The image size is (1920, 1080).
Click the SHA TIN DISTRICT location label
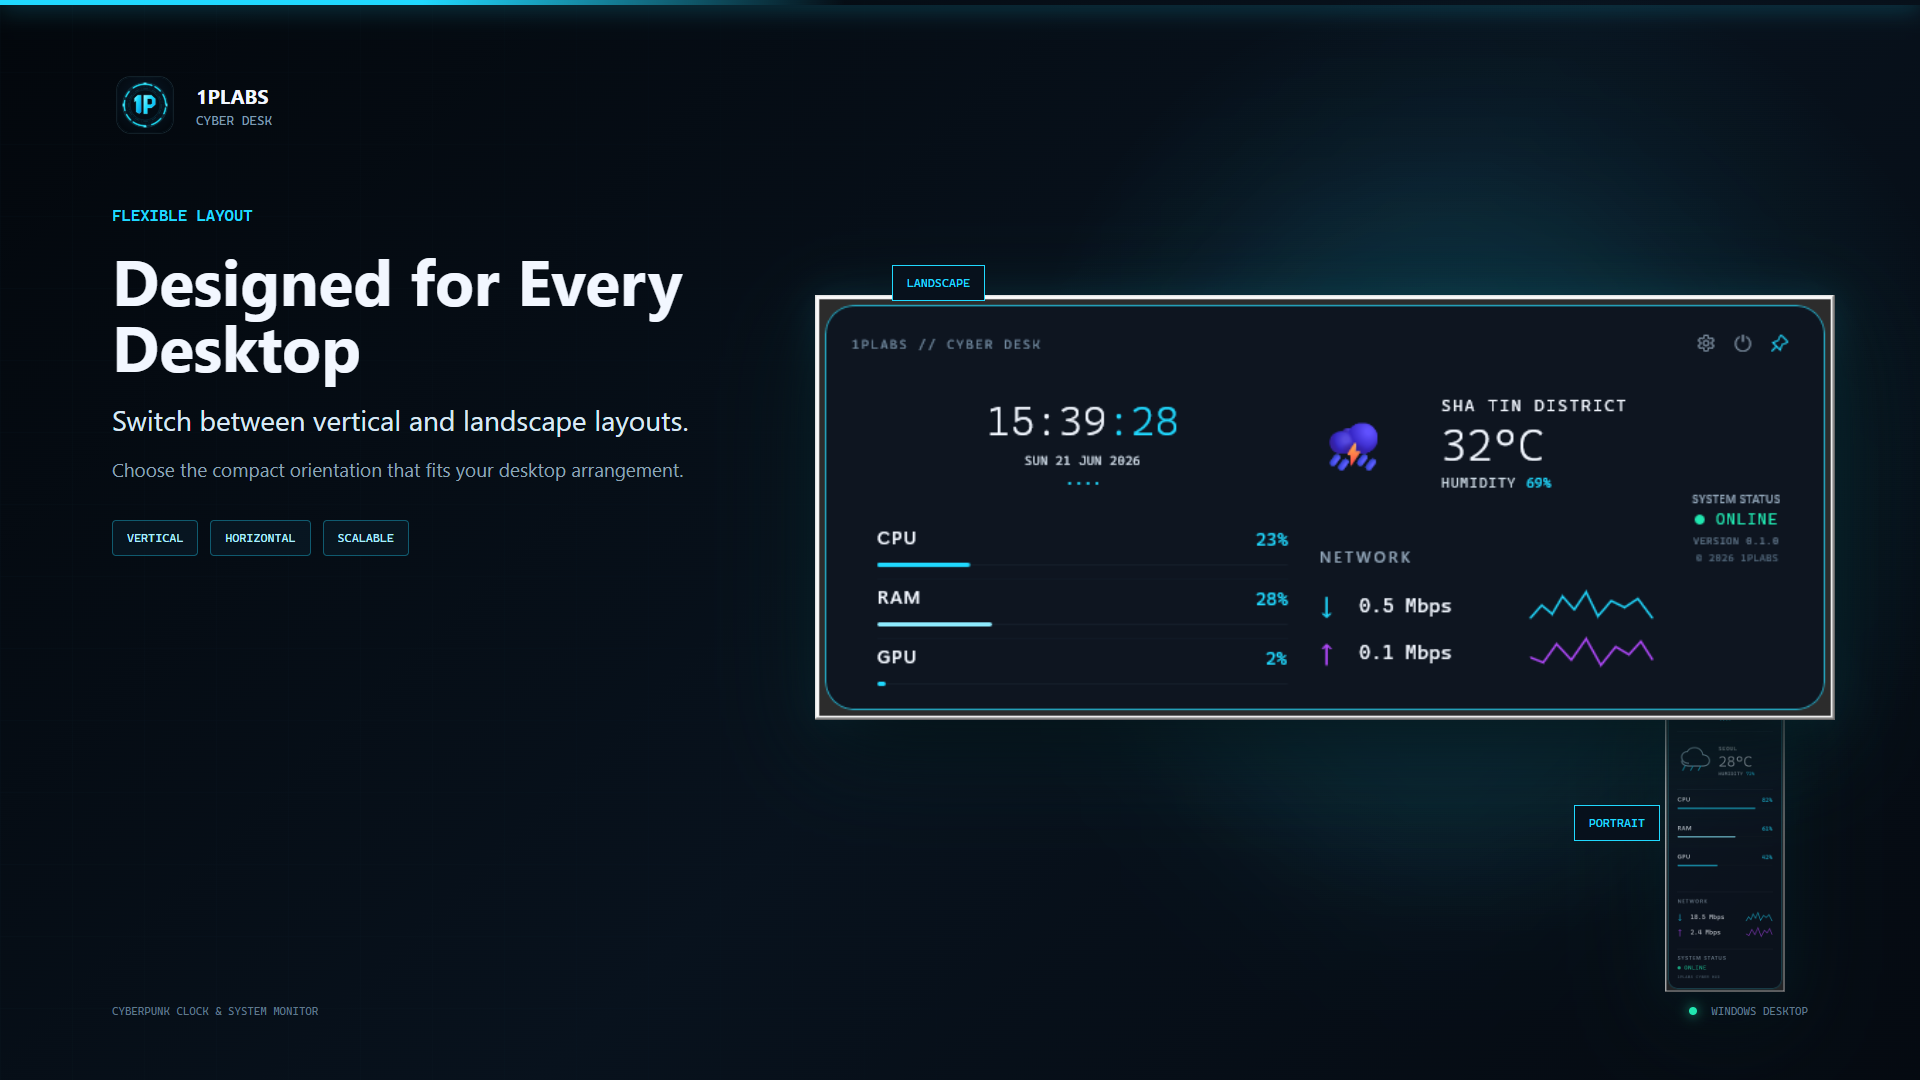tap(1533, 406)
